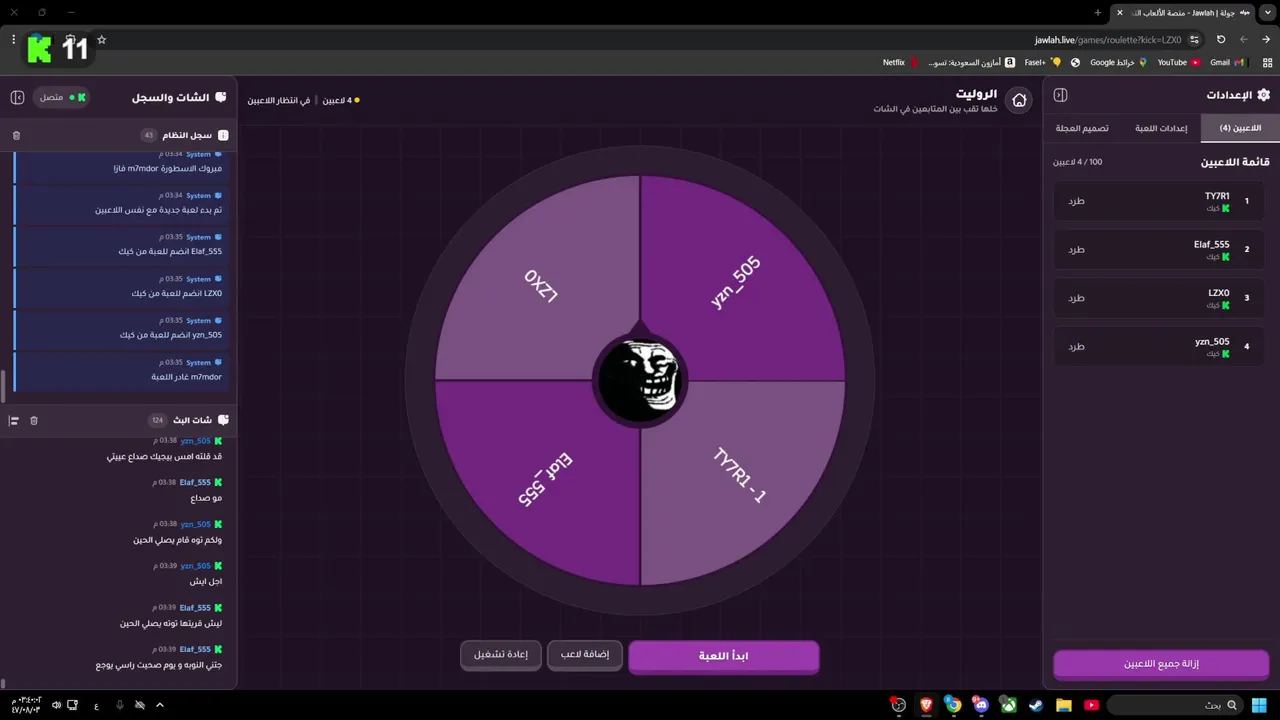Open a new browser tab with plus
The width and height of the screenshot is (1280, 720).
coord(1097,13)
